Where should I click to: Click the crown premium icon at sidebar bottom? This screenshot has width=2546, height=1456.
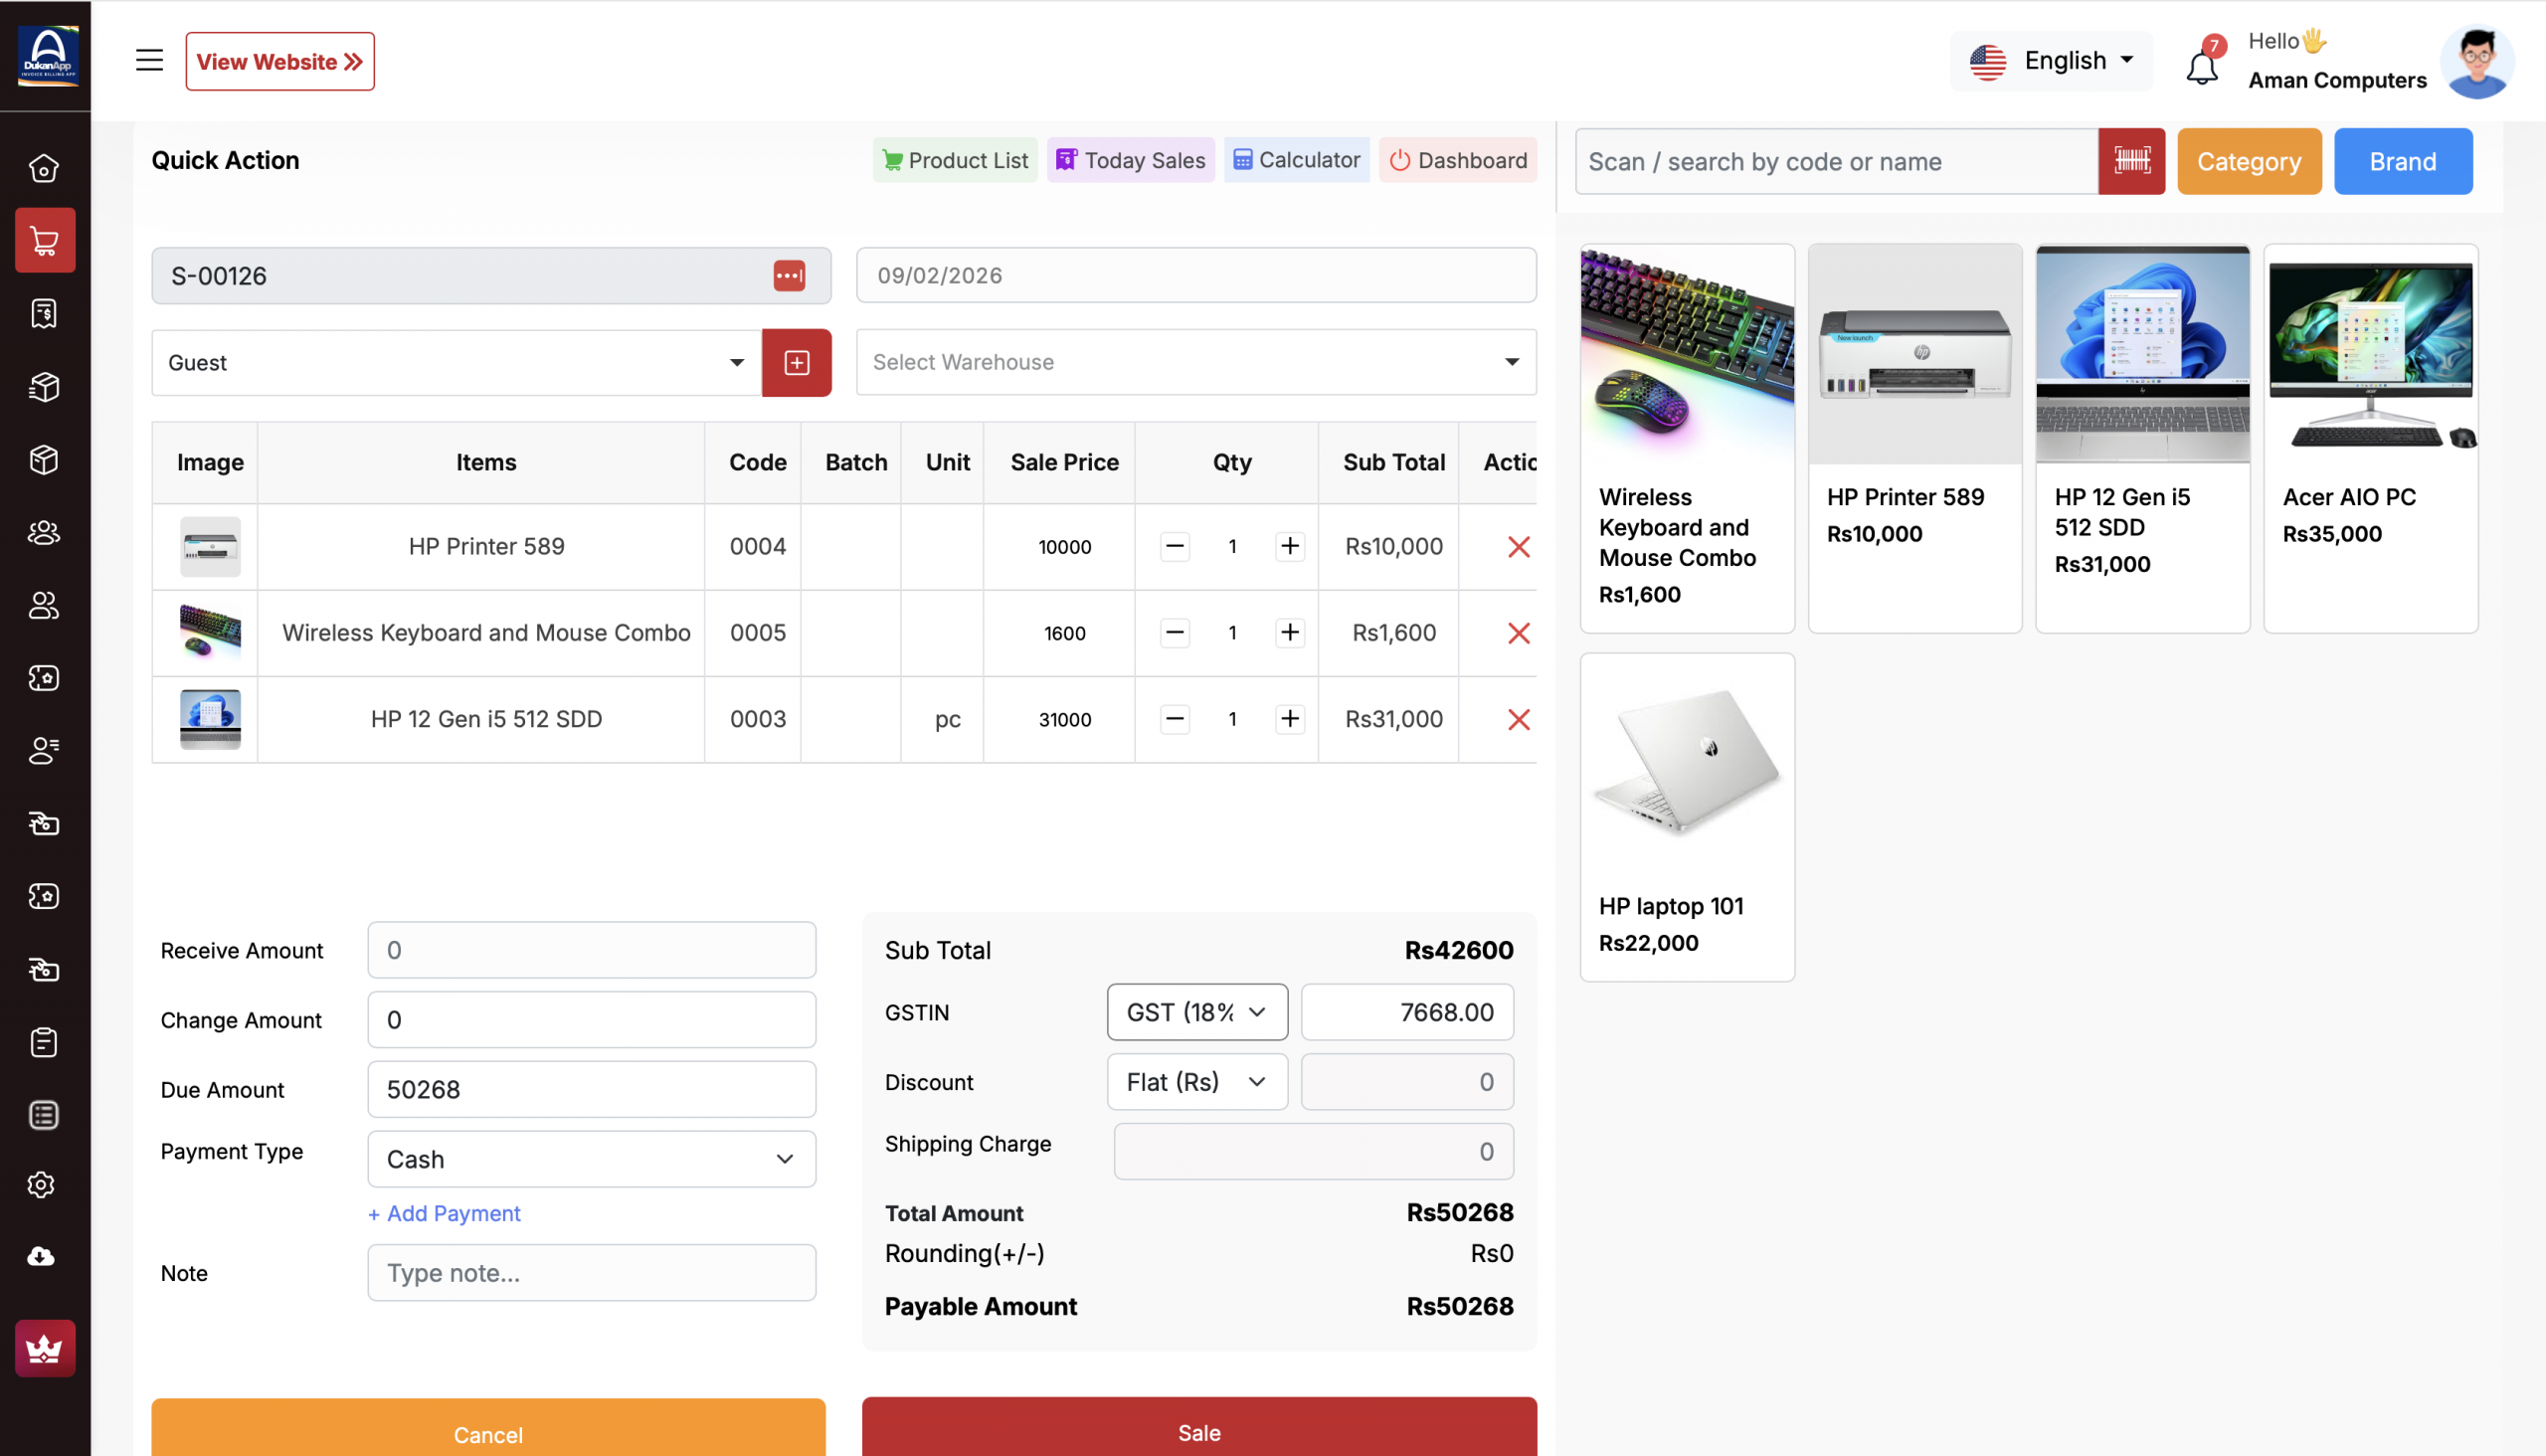45,1348
